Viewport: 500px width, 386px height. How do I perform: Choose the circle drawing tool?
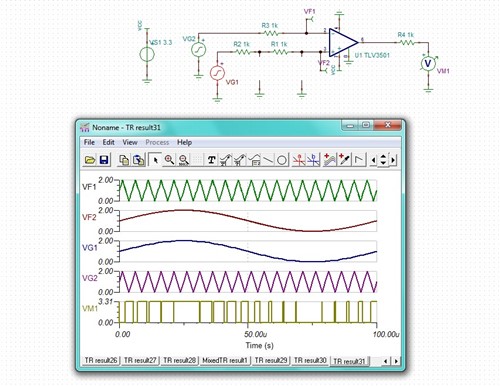(282, 160)
